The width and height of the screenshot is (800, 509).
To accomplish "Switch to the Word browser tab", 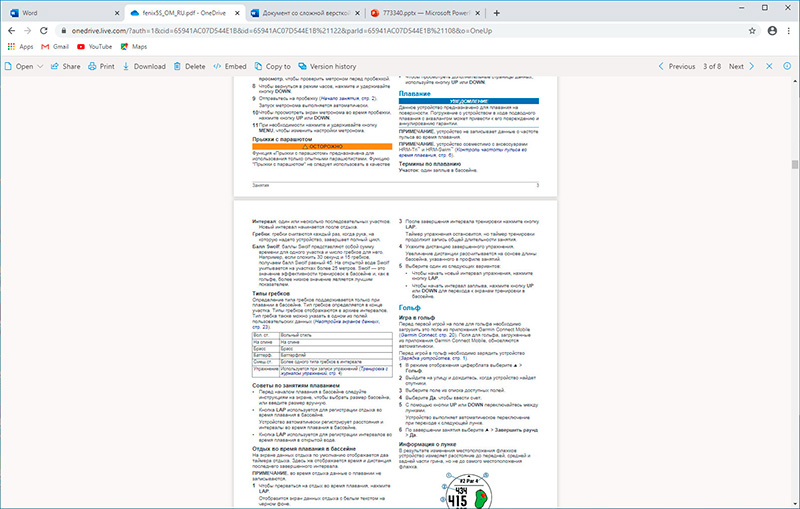I will click(50, 11).
